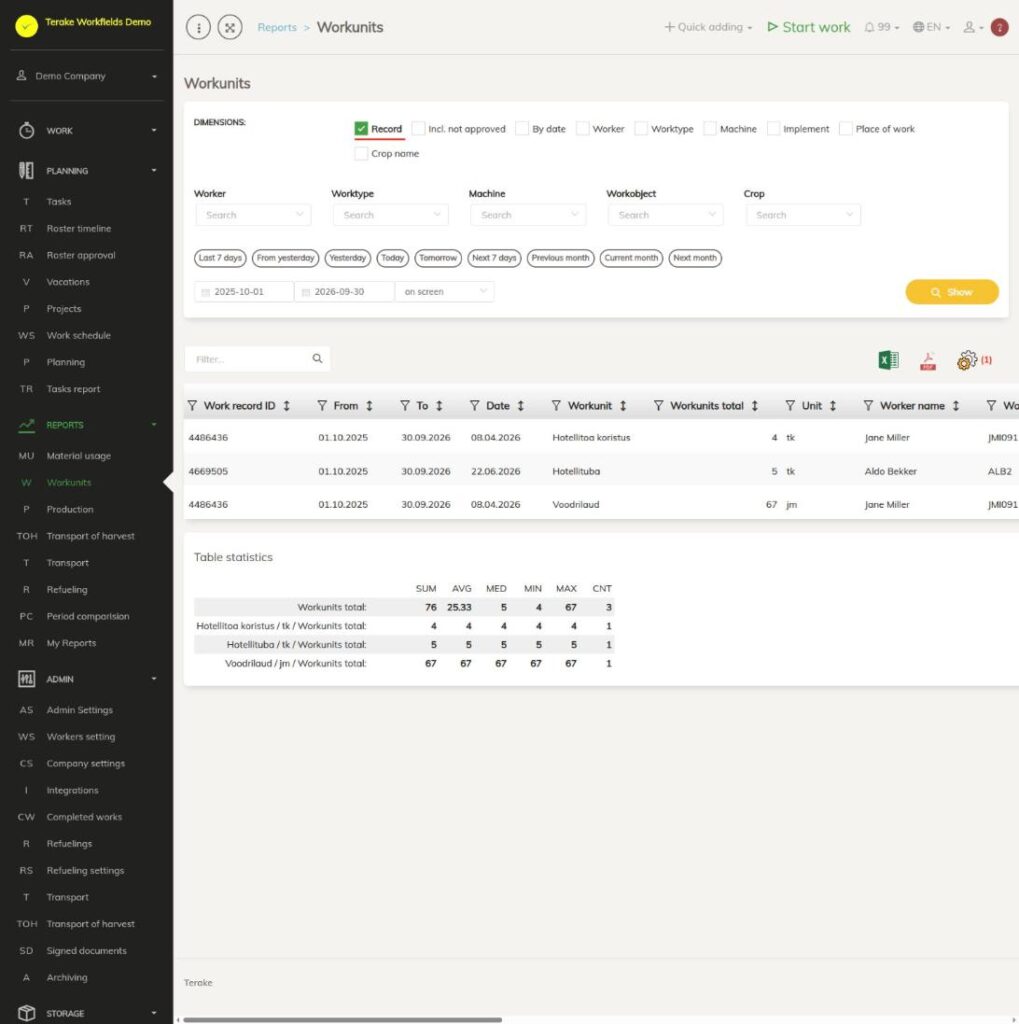This screenshot has height=1024, width=1019.
Task: Click the Start work button
Action: tap(809, 27)
